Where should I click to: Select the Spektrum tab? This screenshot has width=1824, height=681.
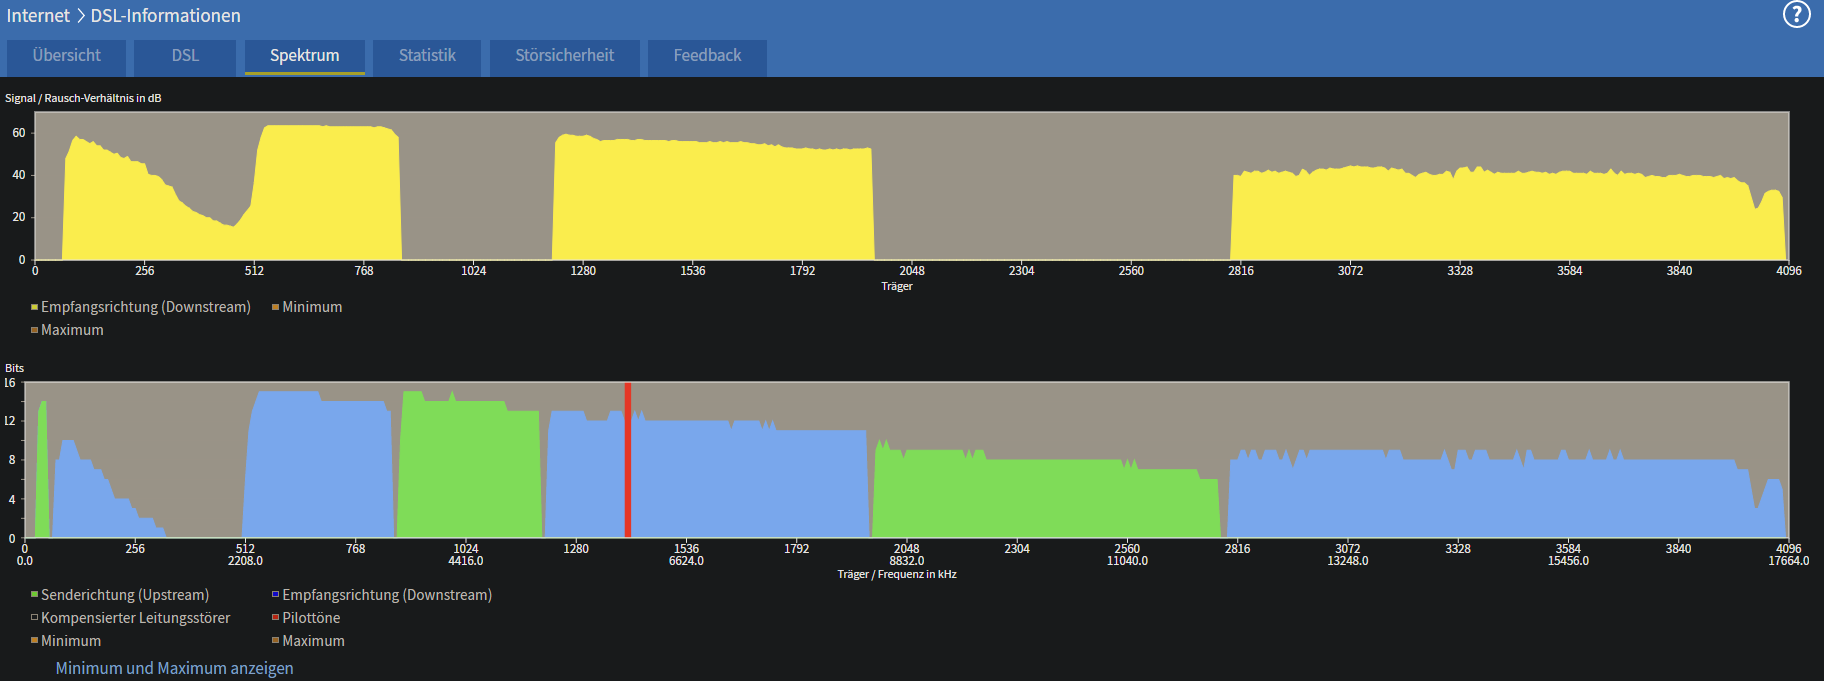click(304, 57)
